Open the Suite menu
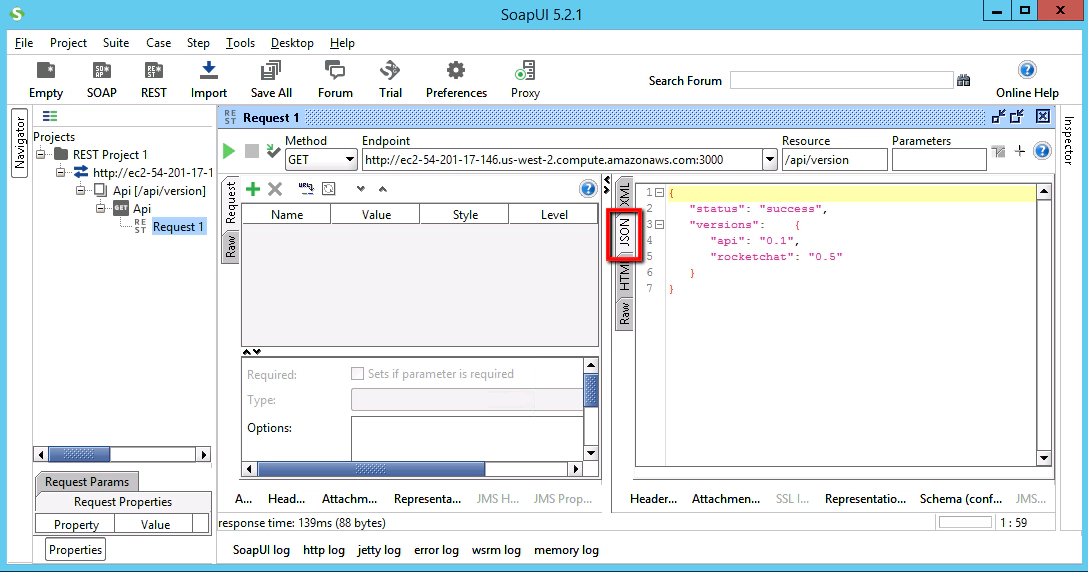Viewport: 1088px width, 572px height. [116, 43]
